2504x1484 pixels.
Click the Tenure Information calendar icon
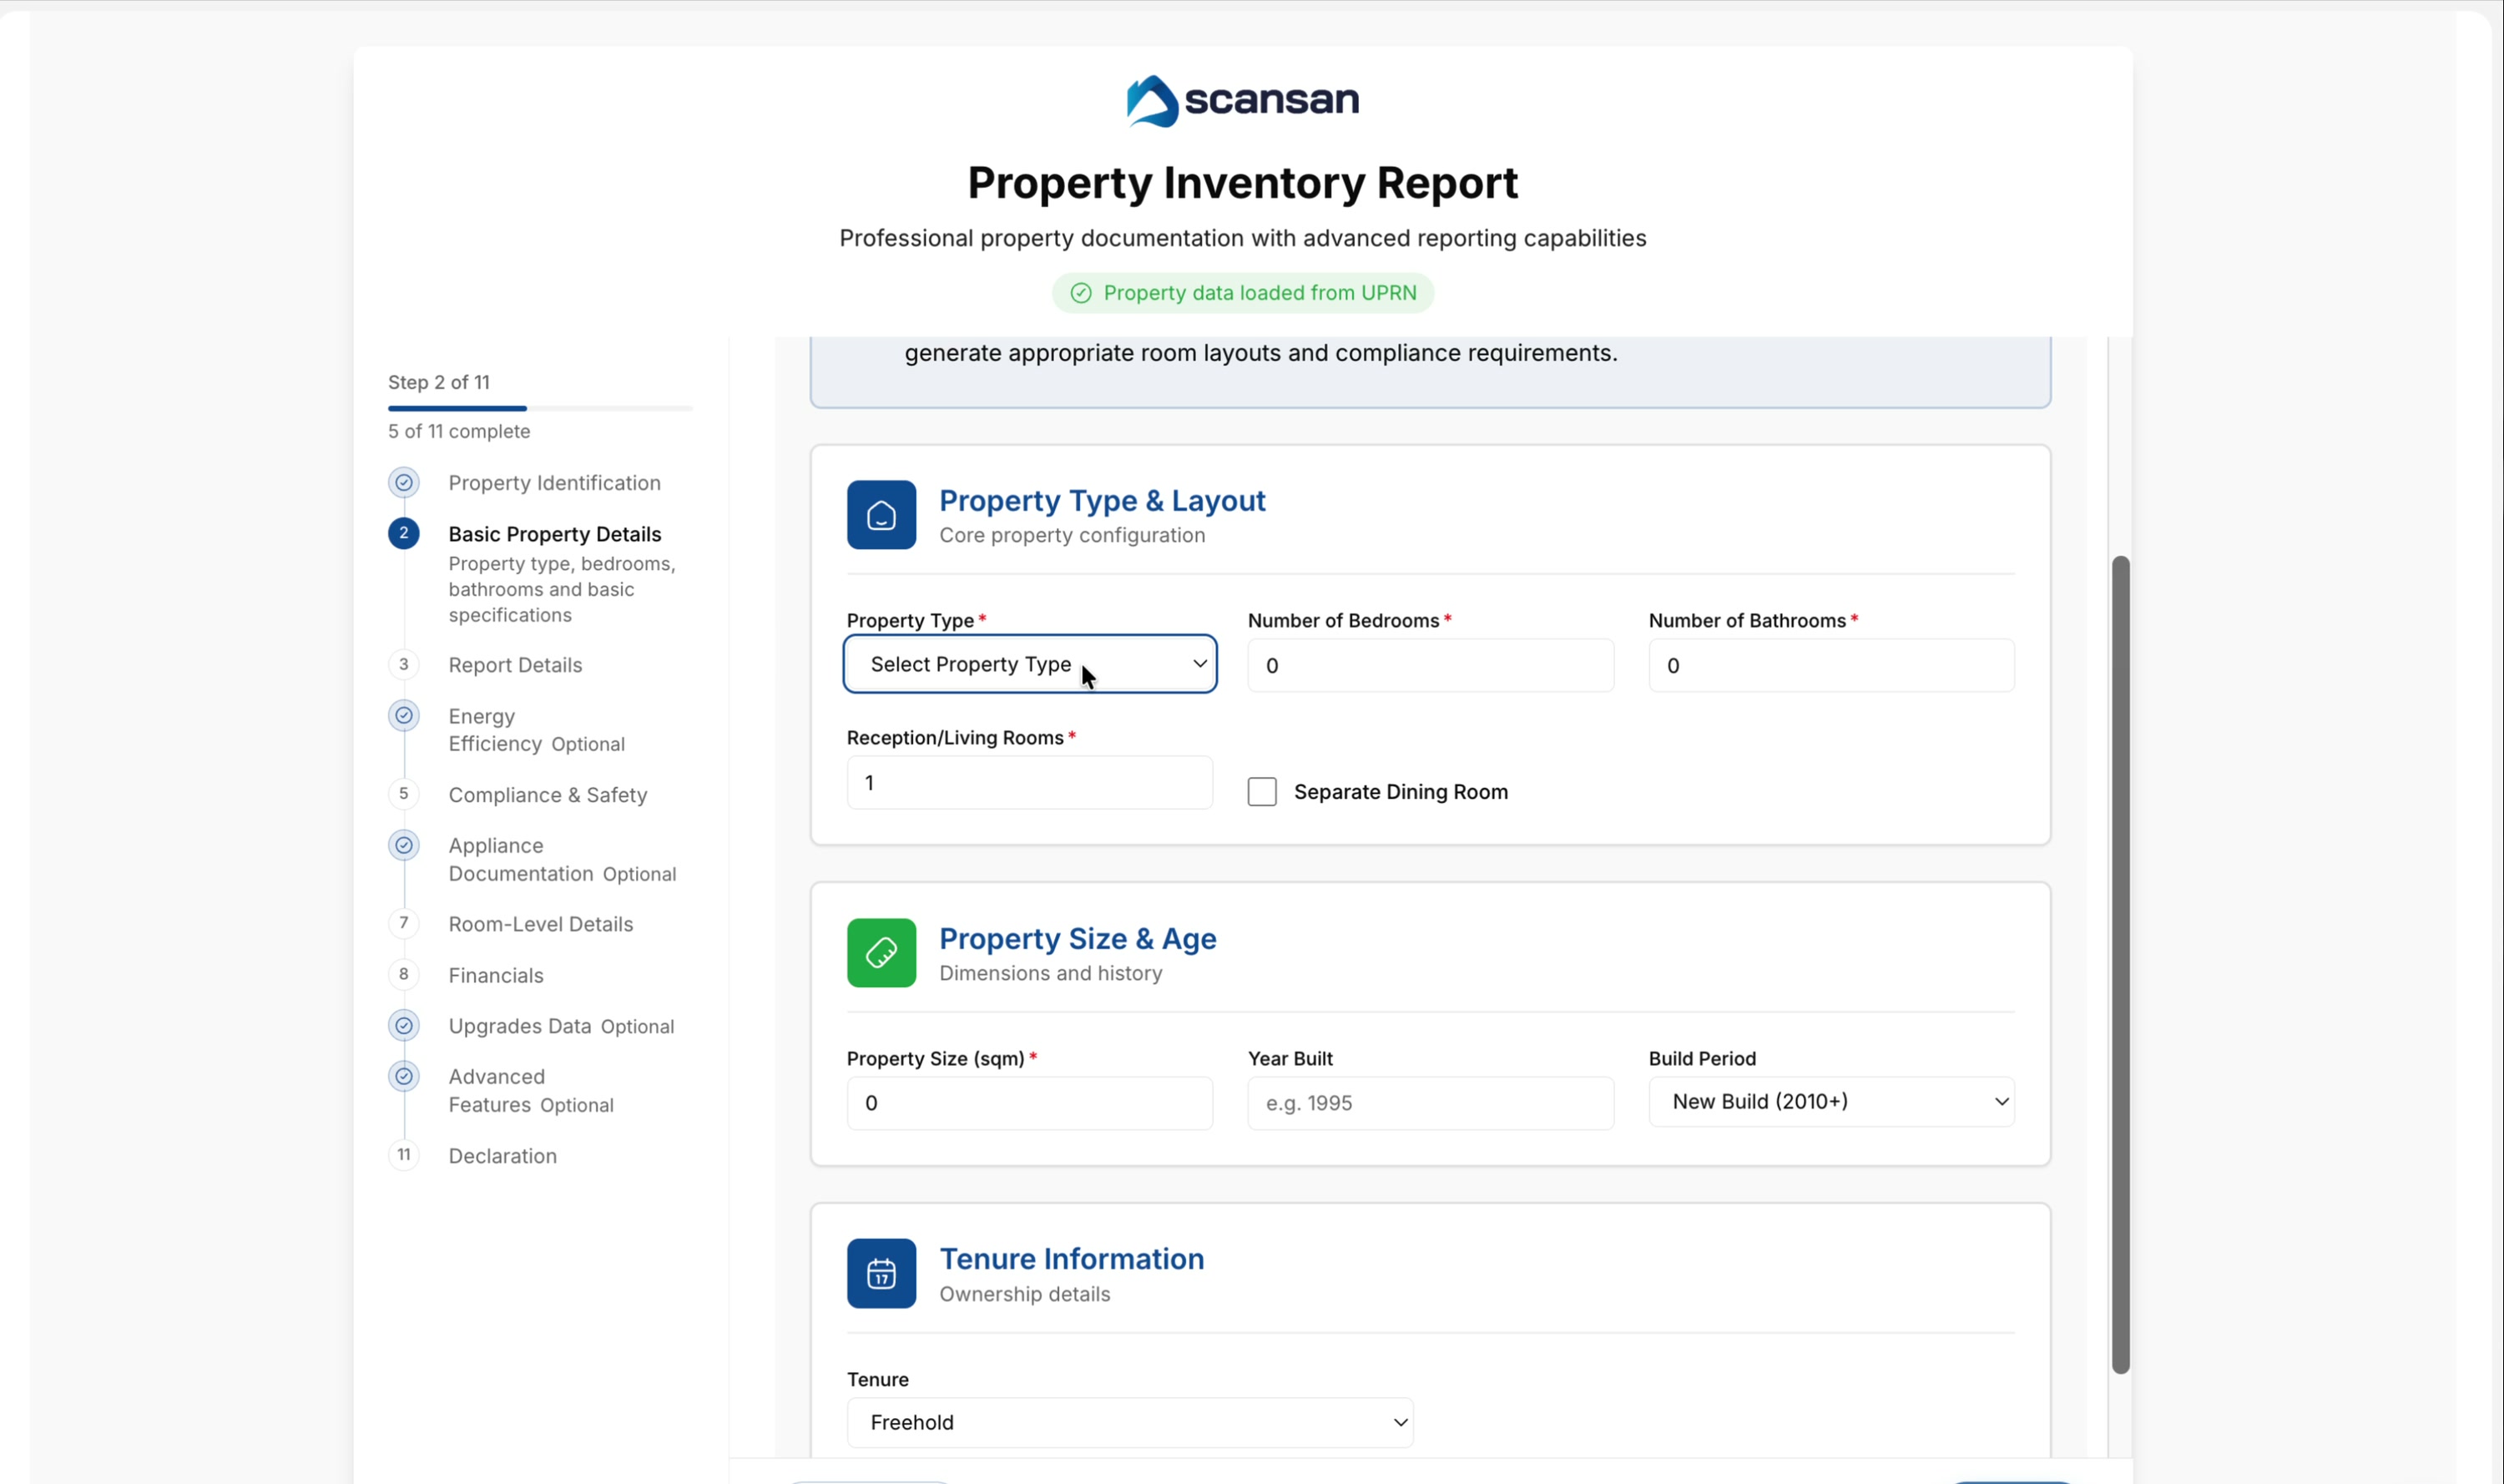[x=881, y=1273]
